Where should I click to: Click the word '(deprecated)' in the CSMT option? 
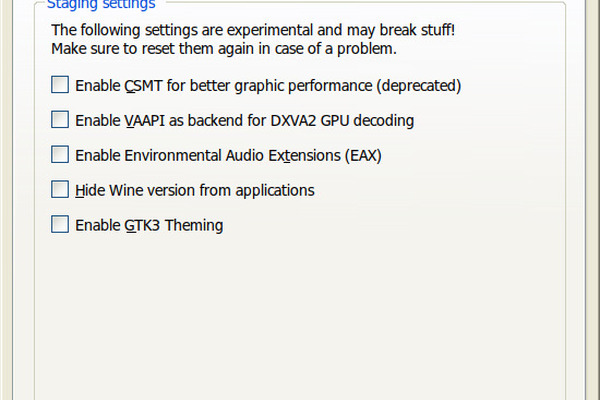pyautogui.click(x=423, y=86)
